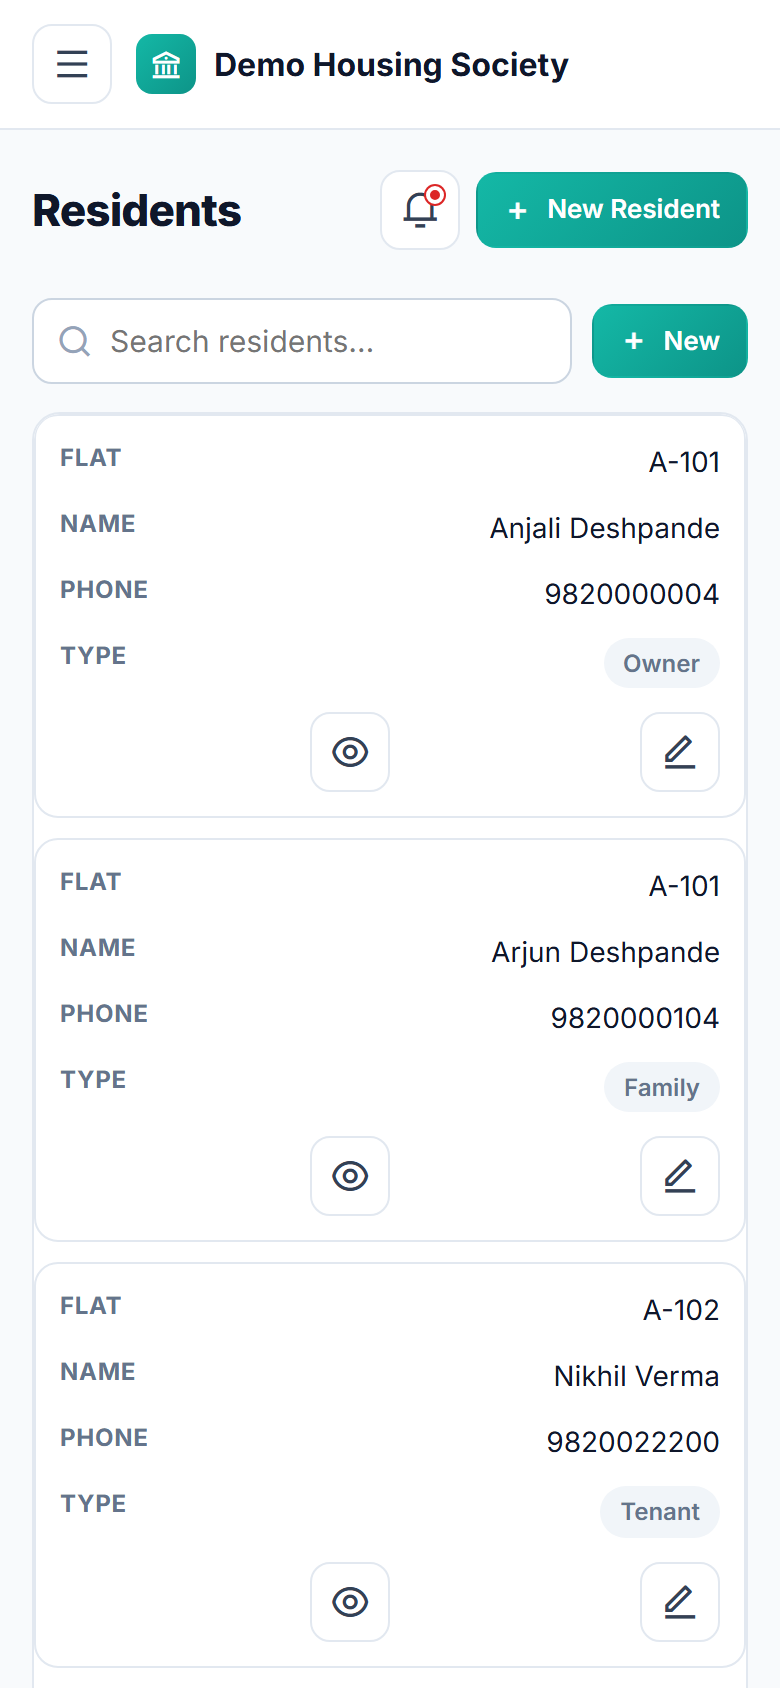The height and width of the screenshot is (1688, 780).
Task: Click Nikhil Verma's name
Action: (x=637, y=1376)
